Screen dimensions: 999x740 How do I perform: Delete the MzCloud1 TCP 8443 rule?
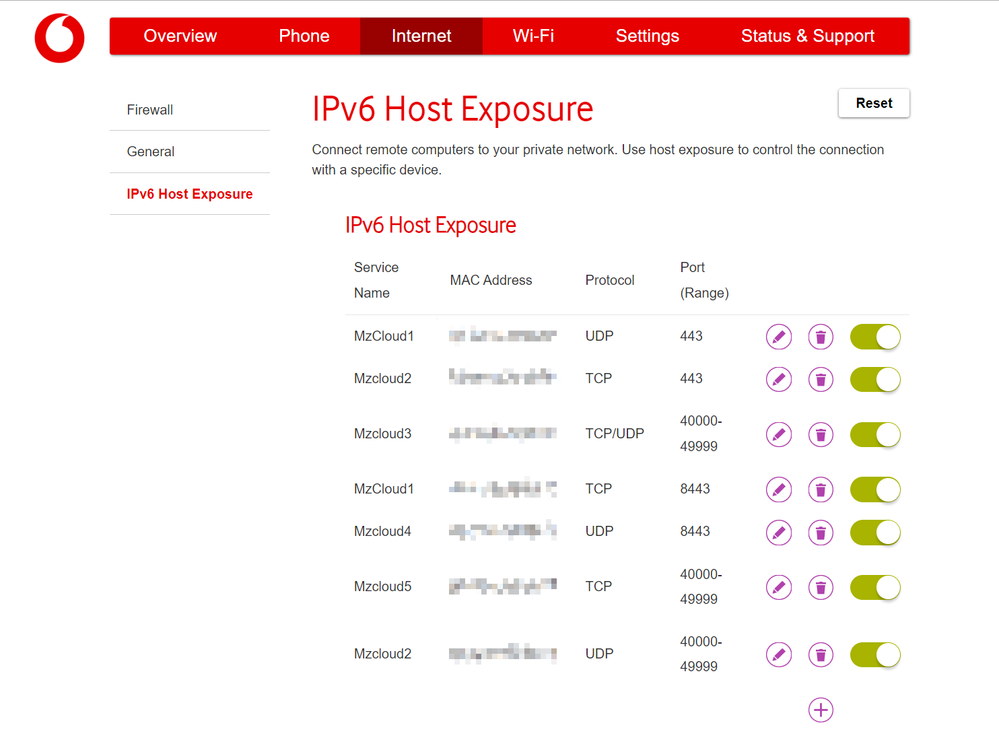click(x=820, y=489)
